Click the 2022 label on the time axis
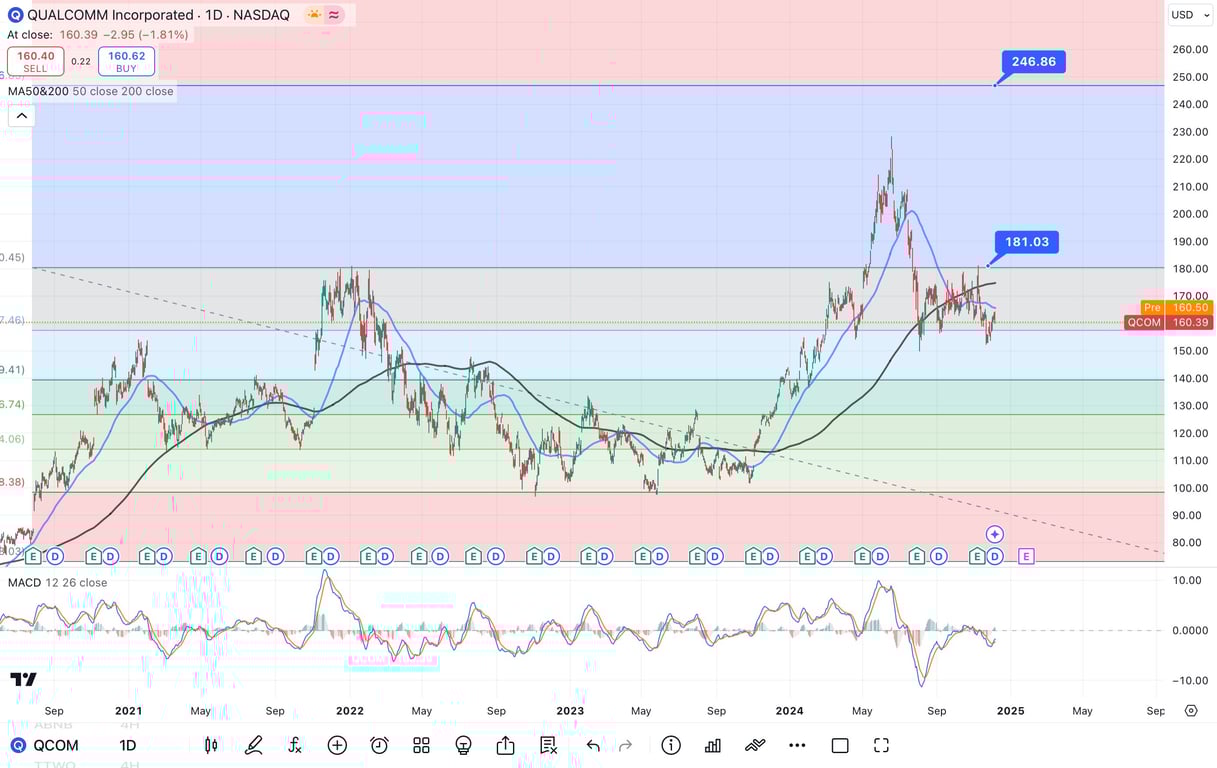 click(x=349, y=711)
